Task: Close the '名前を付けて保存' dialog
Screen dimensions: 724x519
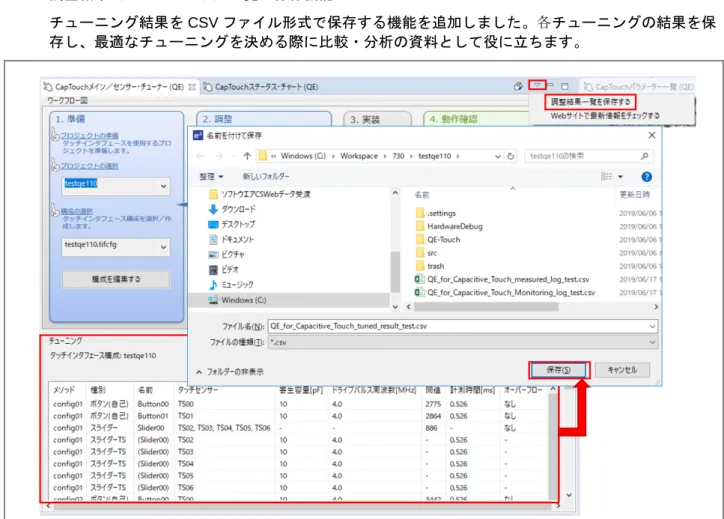Action: 652,135
